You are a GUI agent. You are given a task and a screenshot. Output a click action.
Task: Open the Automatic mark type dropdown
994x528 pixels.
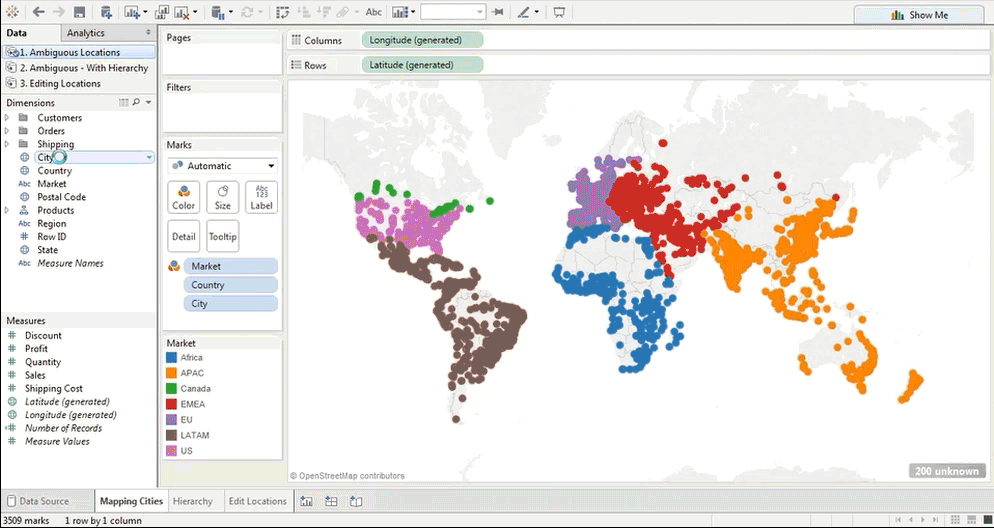(222, 166)
